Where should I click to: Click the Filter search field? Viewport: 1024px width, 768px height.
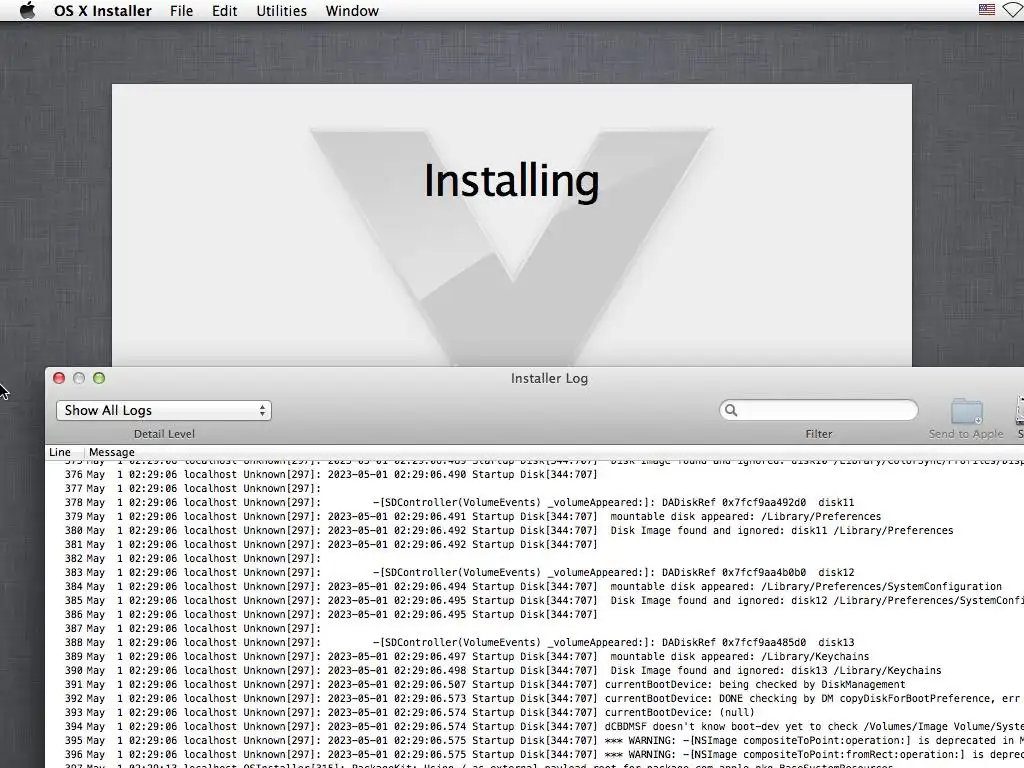pos(818,410)
